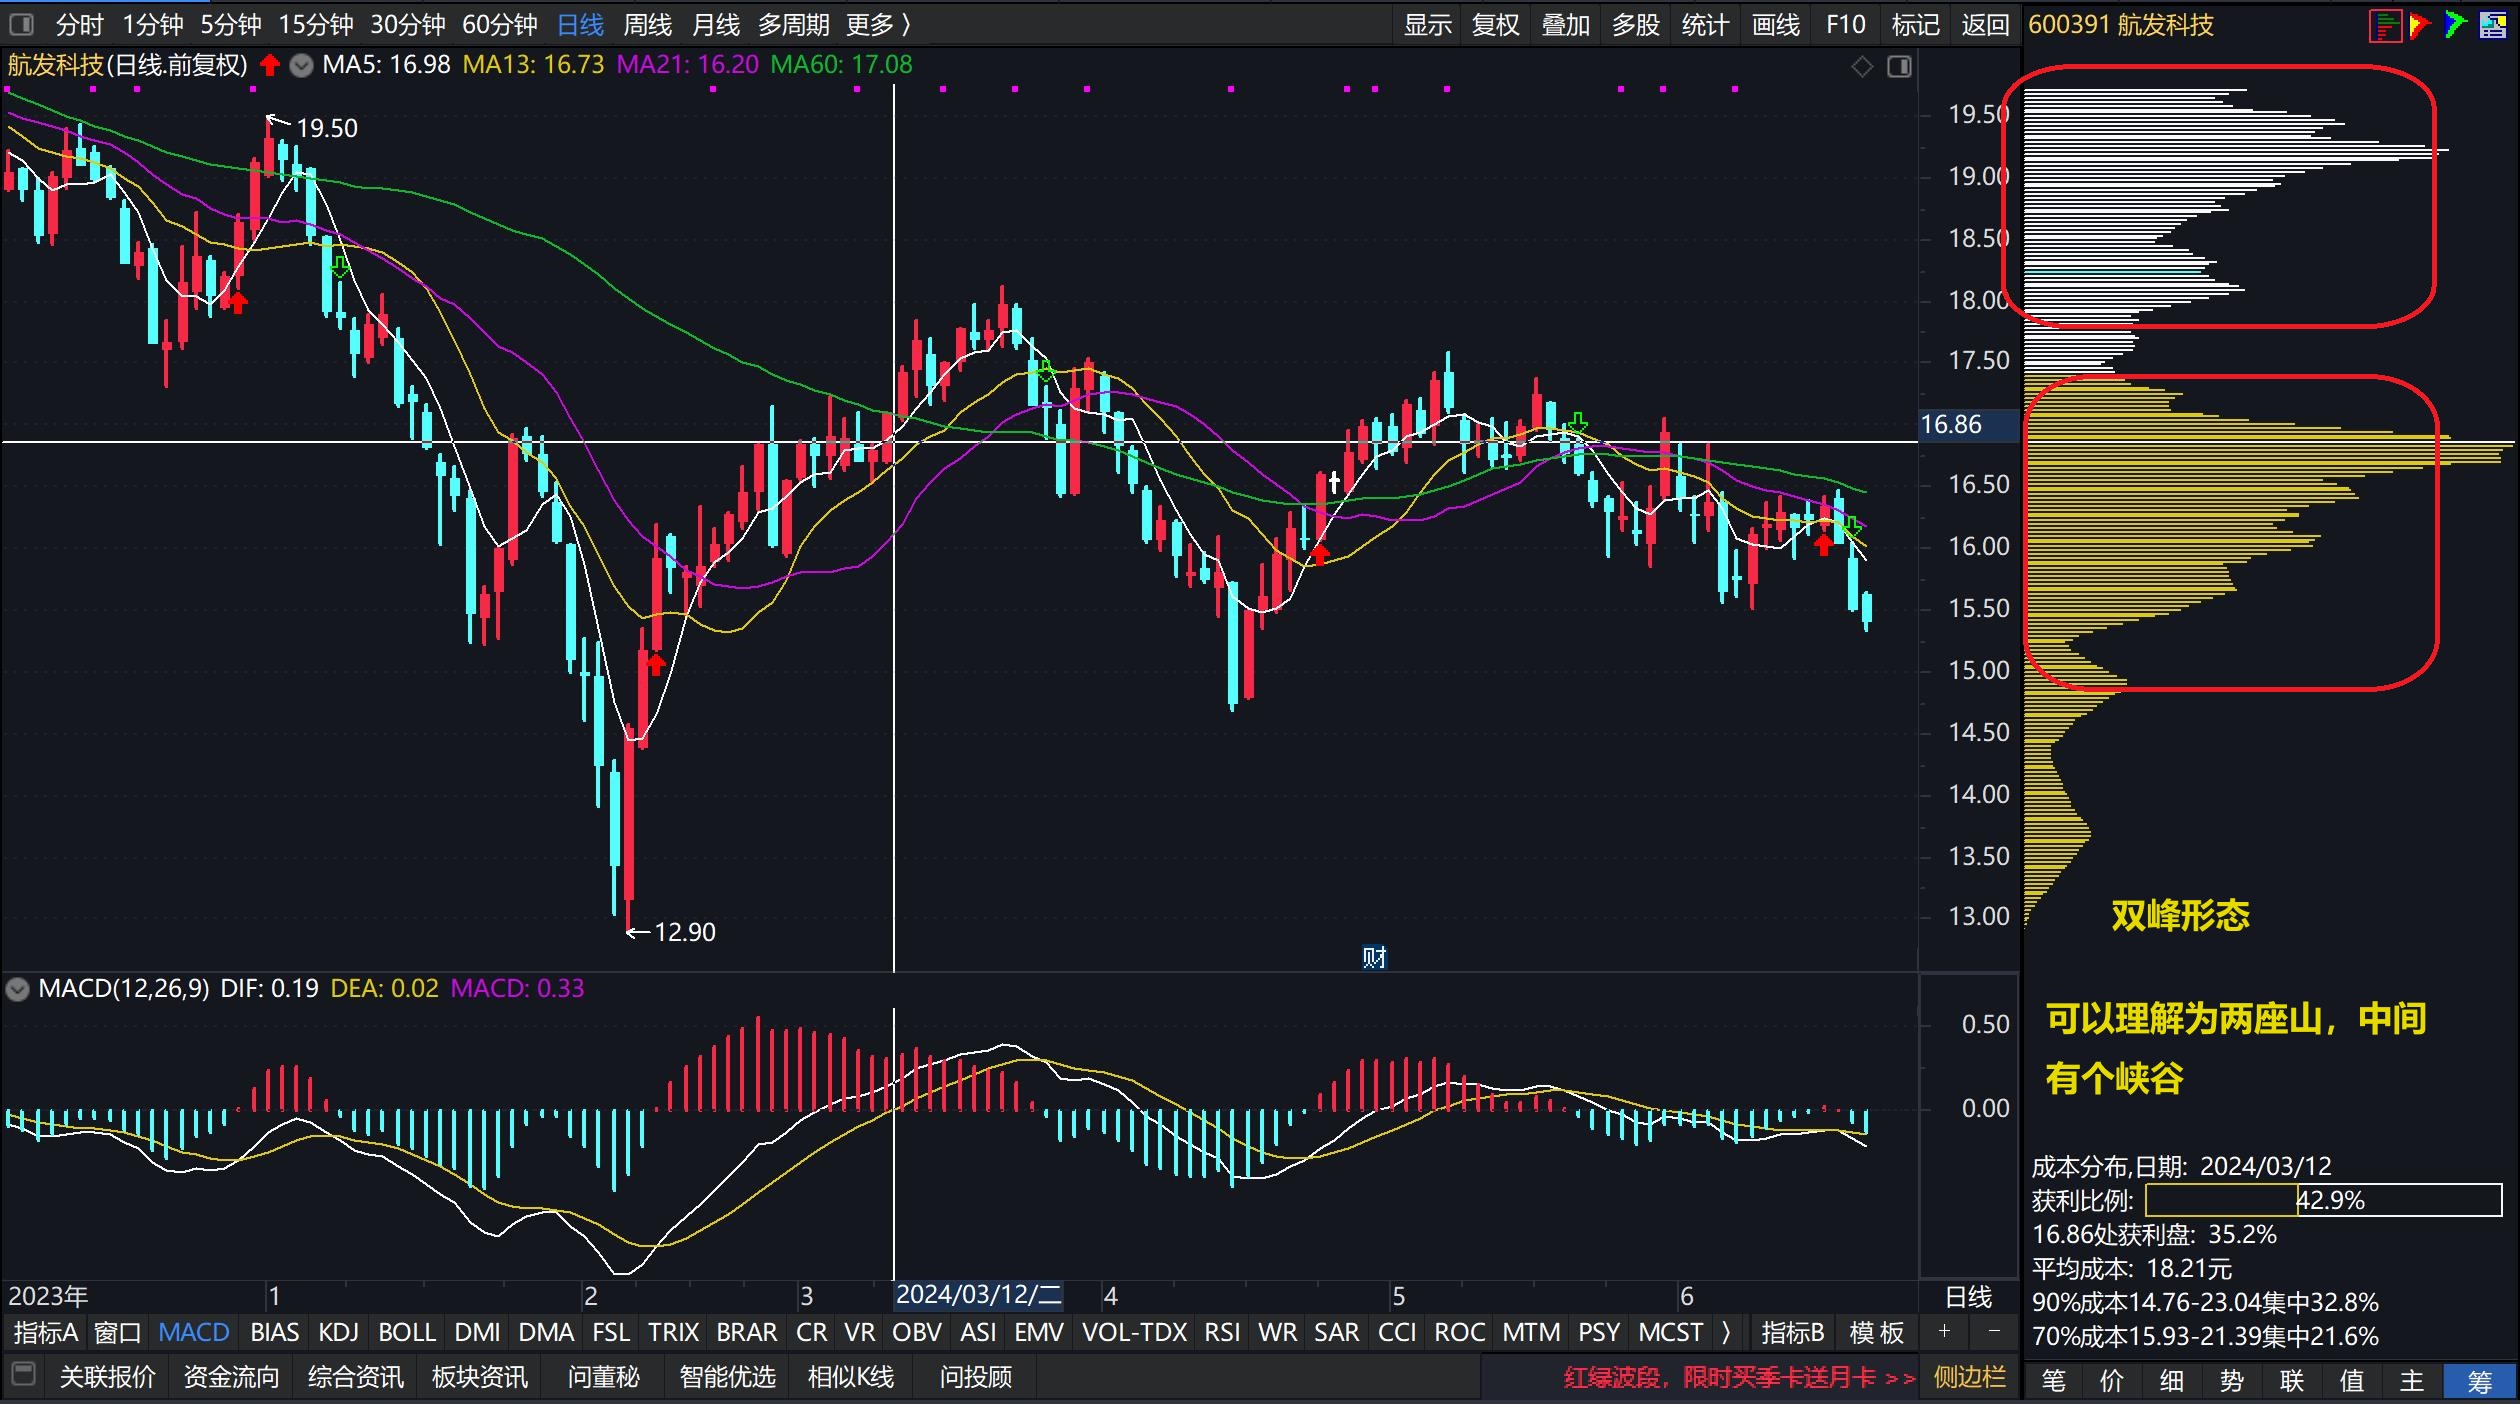Click the 财 financial marker on chart
The height and width of the screenshot is (1404, 2520).
pos(1374,958)
